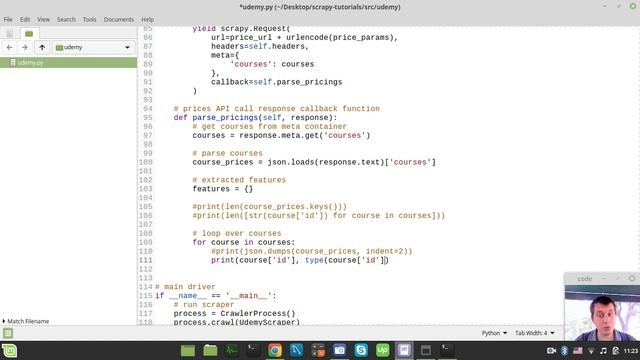This screenshot has width=640, height=360.
Task: Open the terminal icon beside system monitor
Action: coord(253,351)
